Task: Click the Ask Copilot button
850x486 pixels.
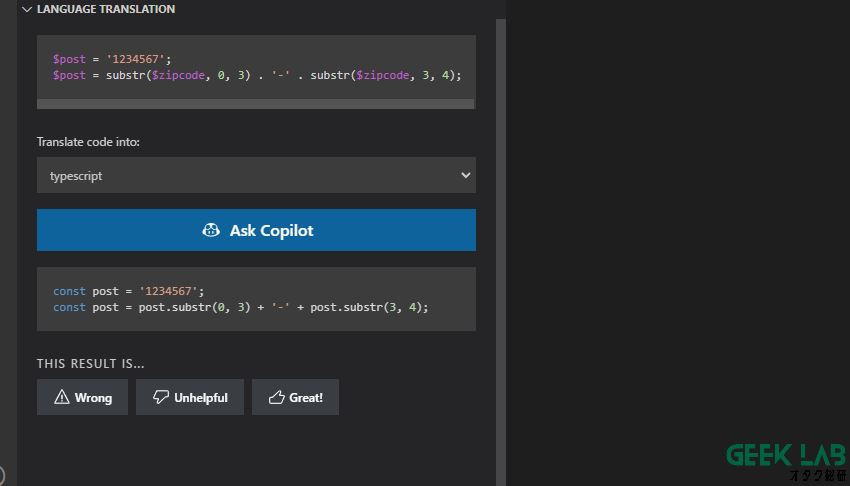Action: click(x=256, y=230)
